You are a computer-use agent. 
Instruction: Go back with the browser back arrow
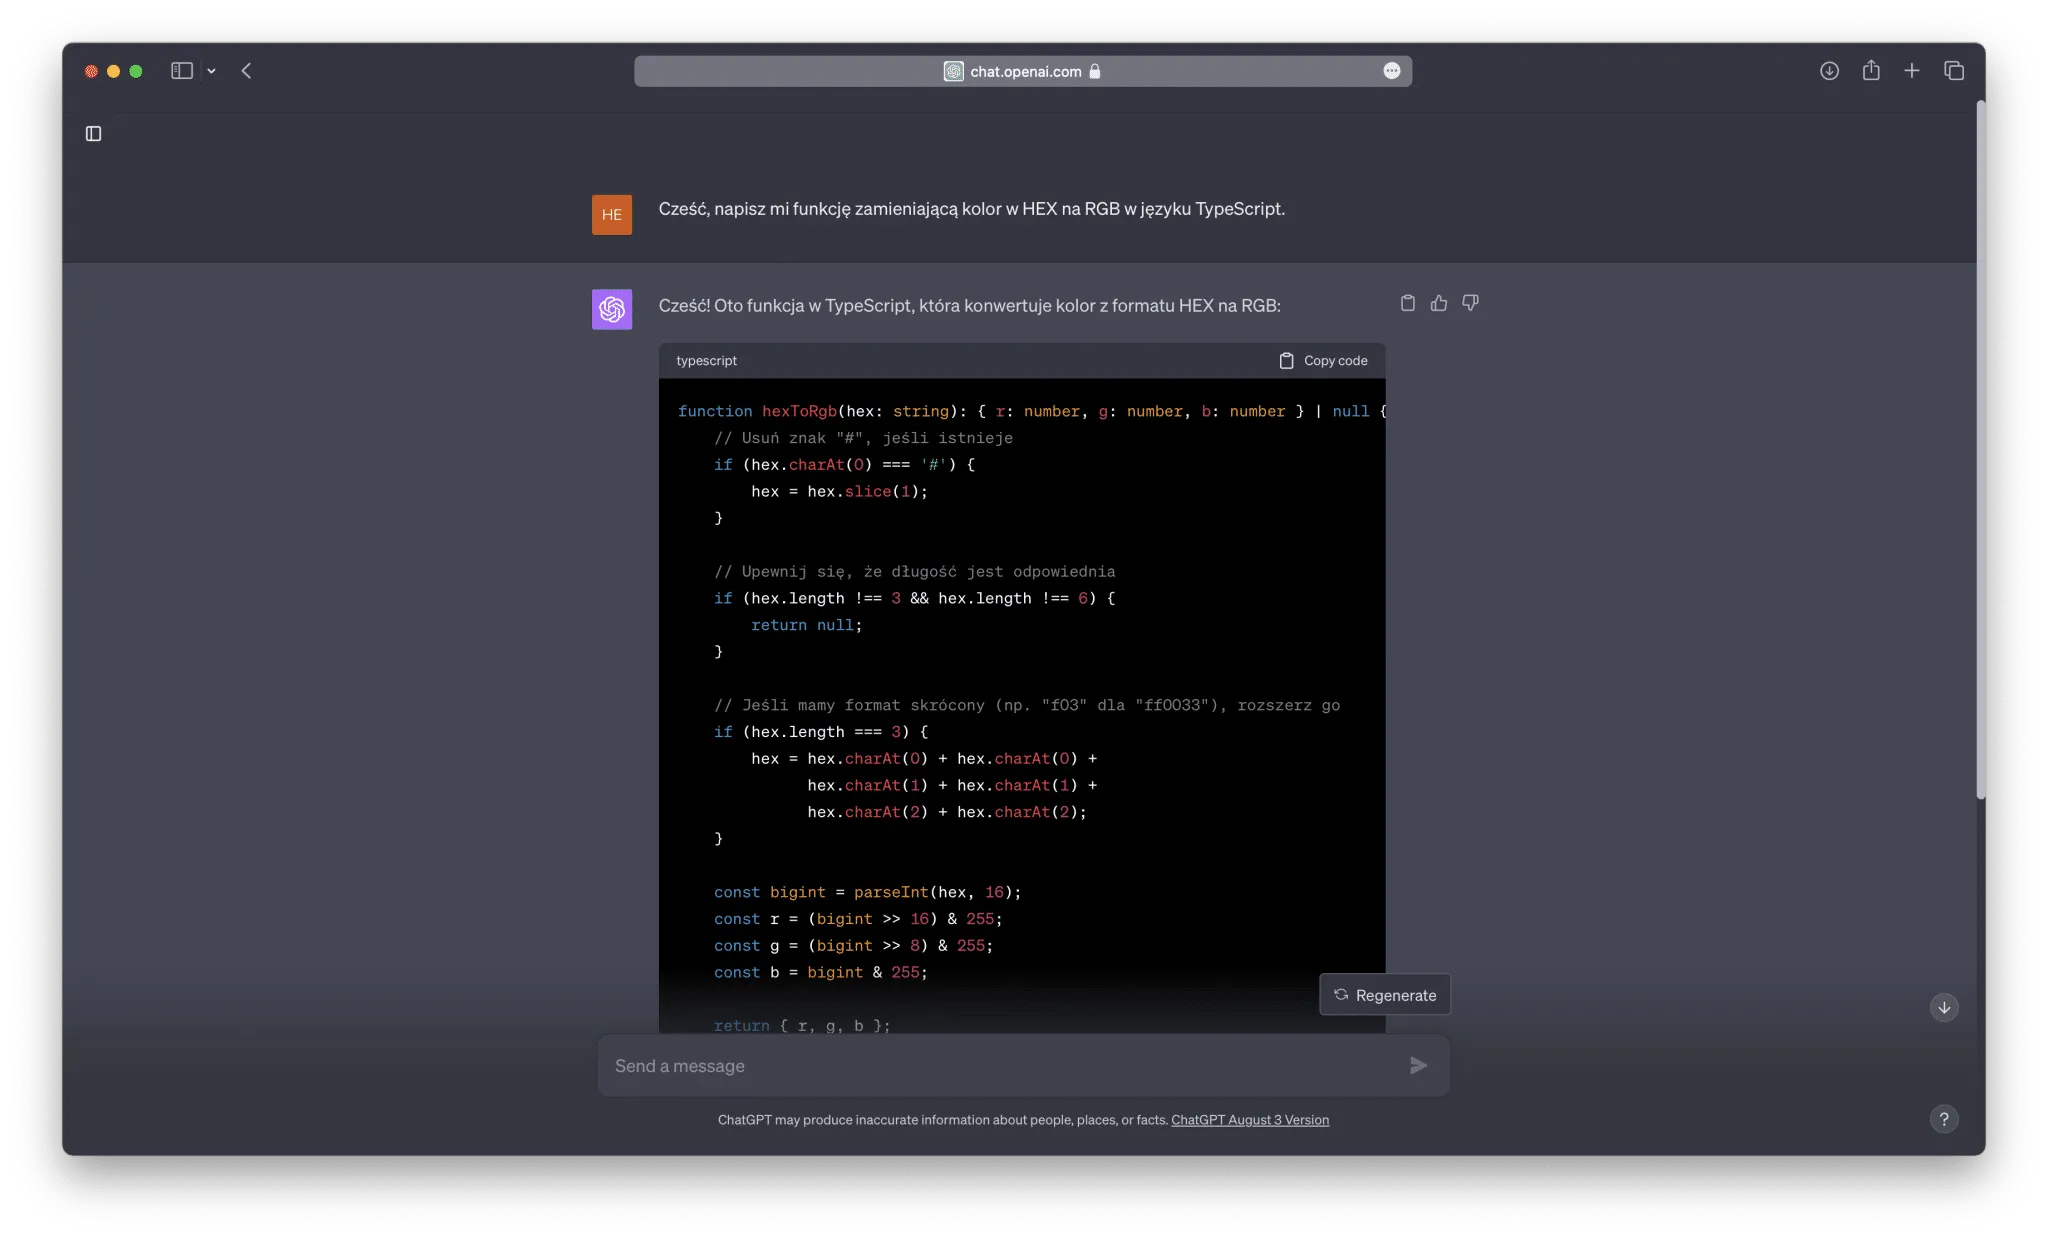pos(246,71)
